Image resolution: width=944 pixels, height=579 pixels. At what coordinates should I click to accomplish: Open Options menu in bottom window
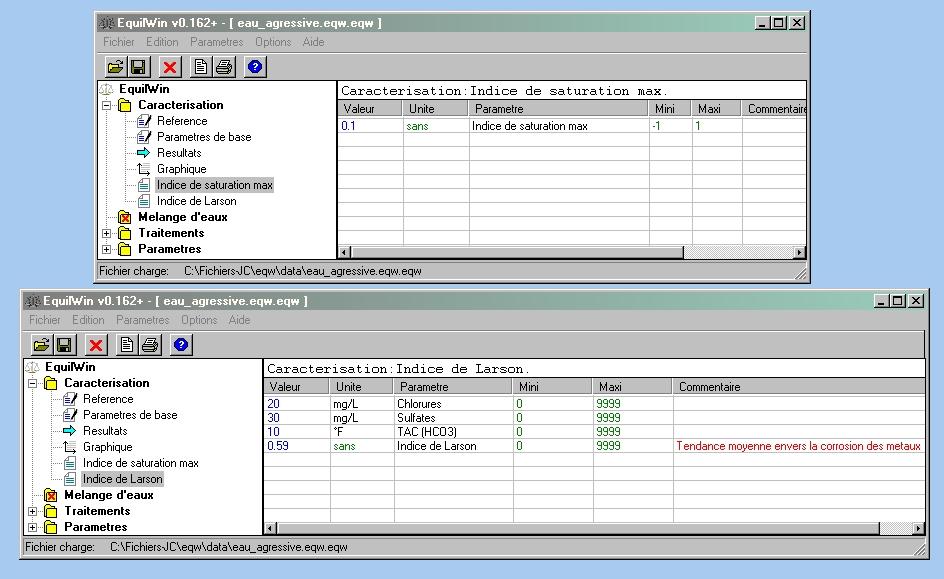pyautogui.click(x=199, y=320)
